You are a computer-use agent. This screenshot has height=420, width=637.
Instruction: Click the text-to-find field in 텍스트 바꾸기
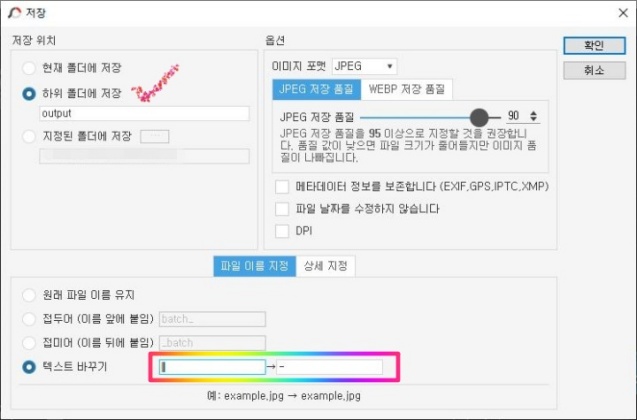[212, 367]
